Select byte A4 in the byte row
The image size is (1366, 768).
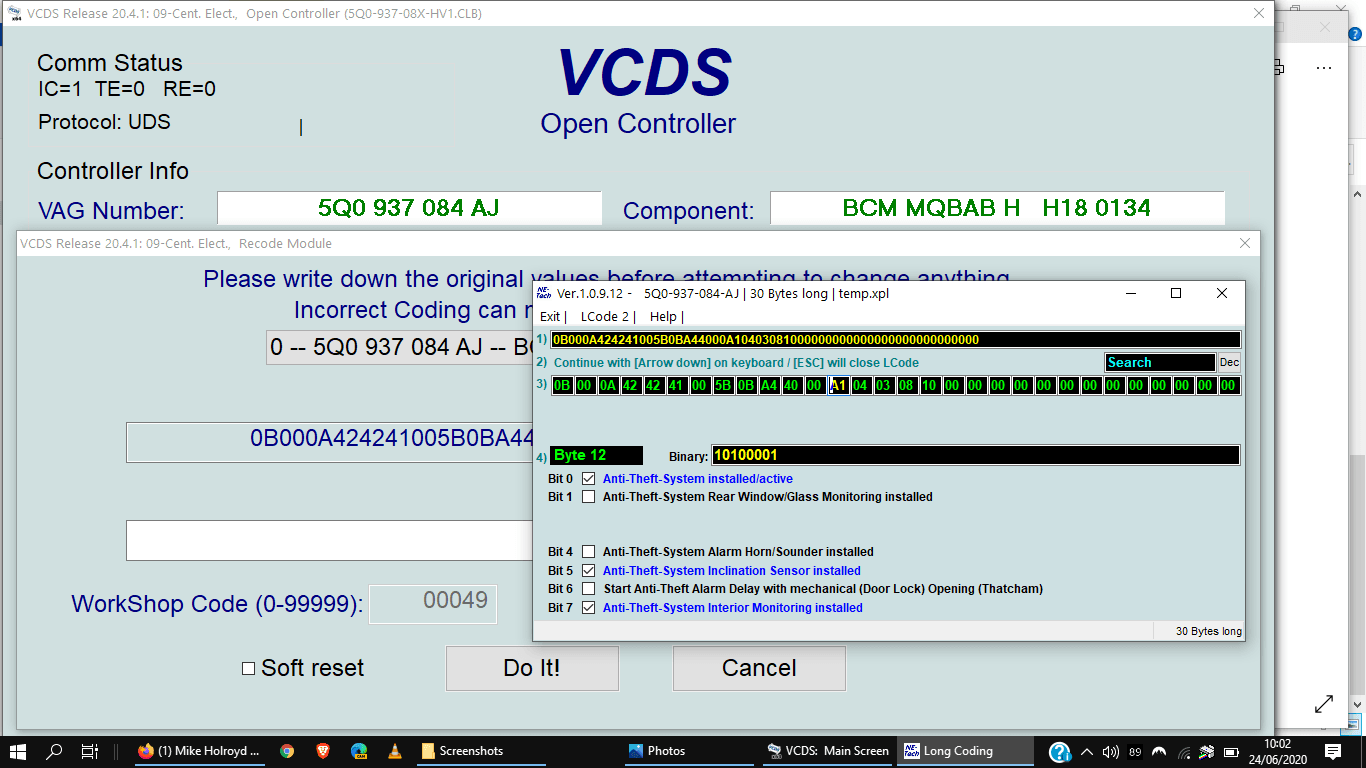point(769,386)
